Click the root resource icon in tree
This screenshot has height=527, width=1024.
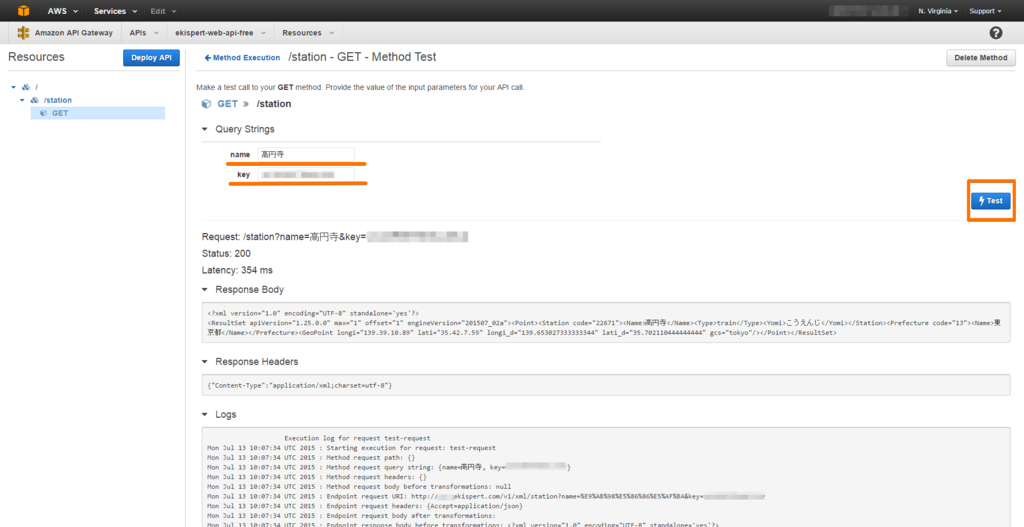click(26, 87)
